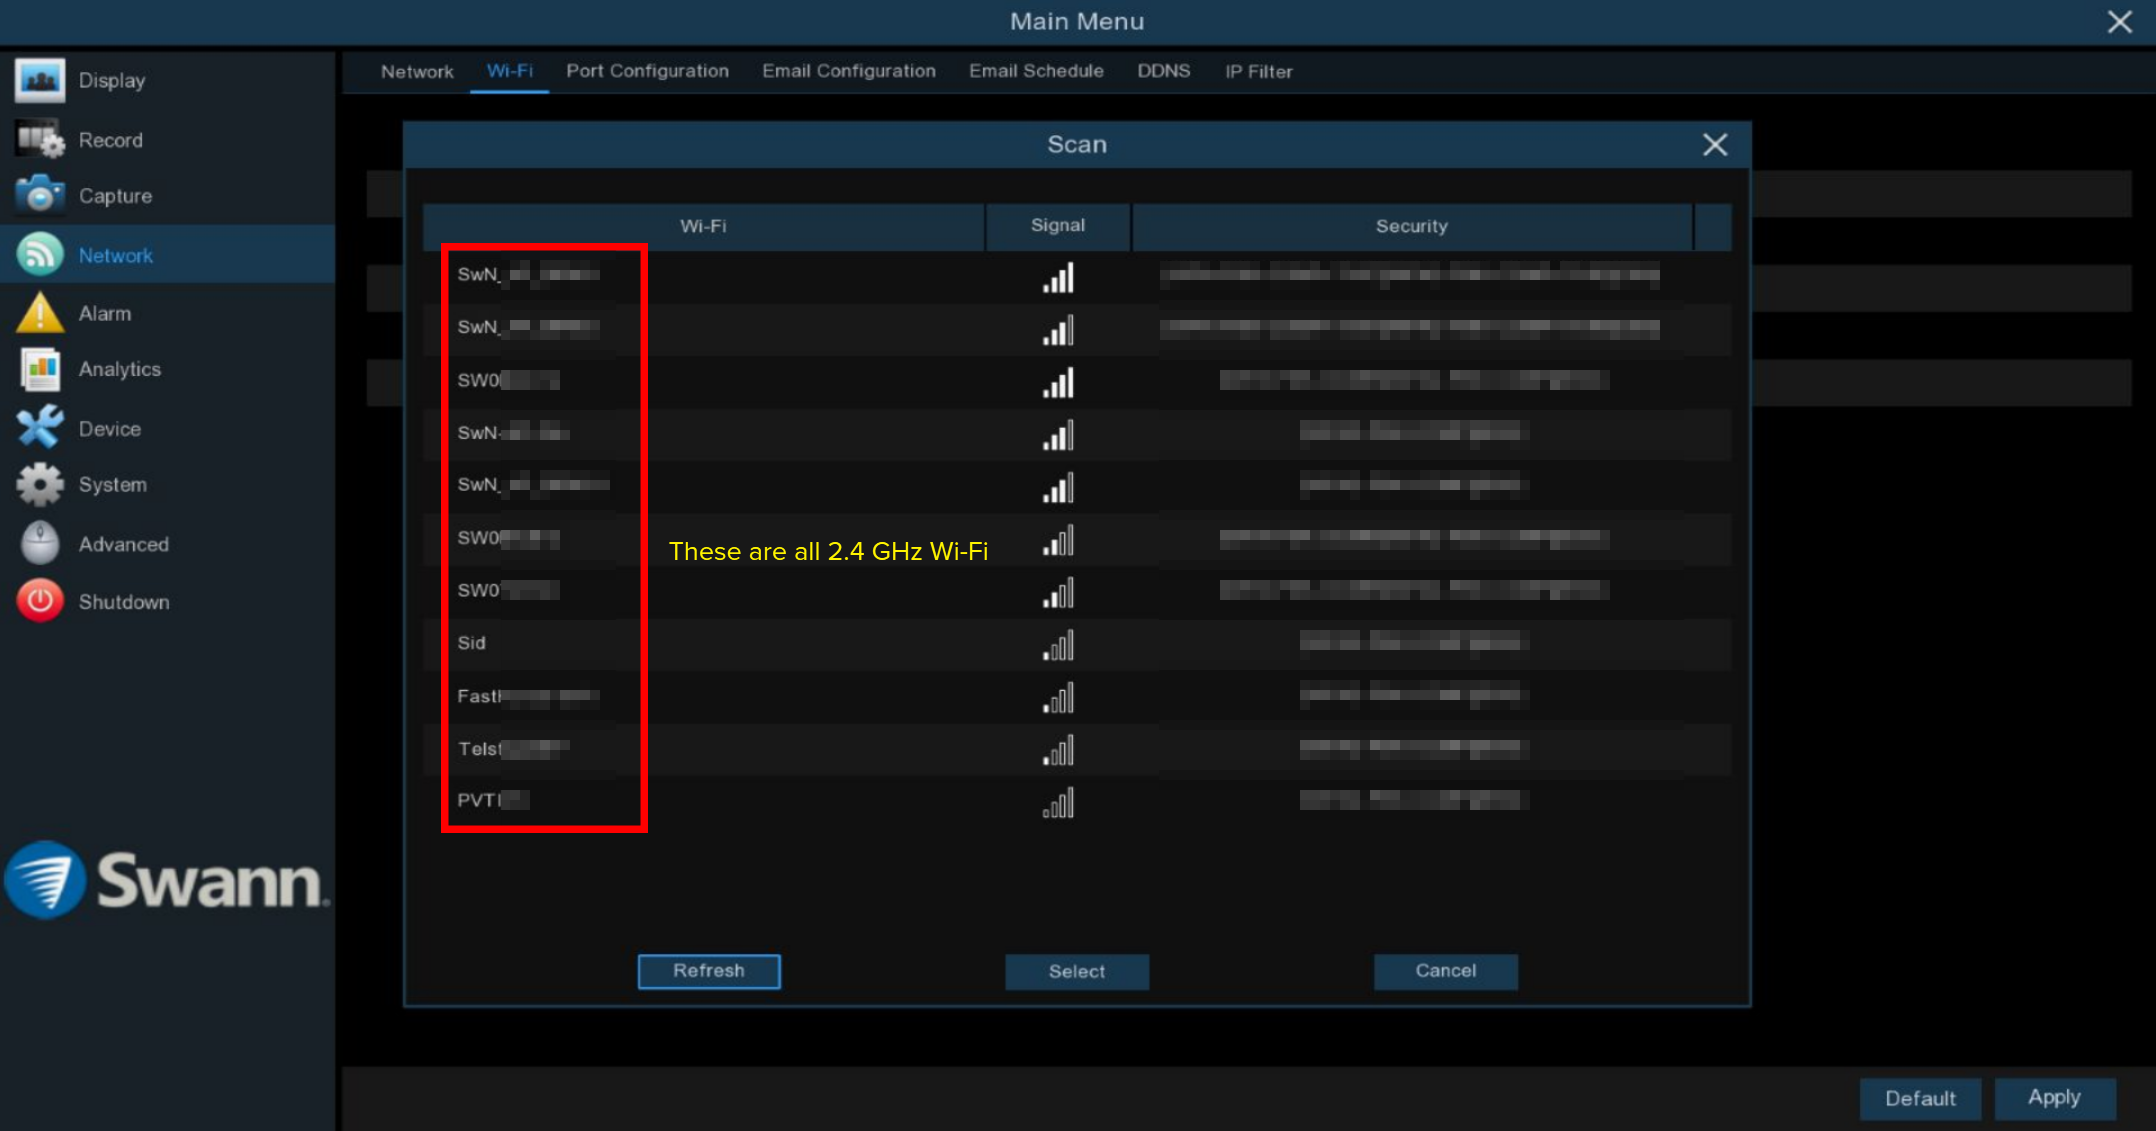This screenshot has height=1131, width=2156.
Task: Go to the DDNS tab
Action: [x=1163, y=71]
